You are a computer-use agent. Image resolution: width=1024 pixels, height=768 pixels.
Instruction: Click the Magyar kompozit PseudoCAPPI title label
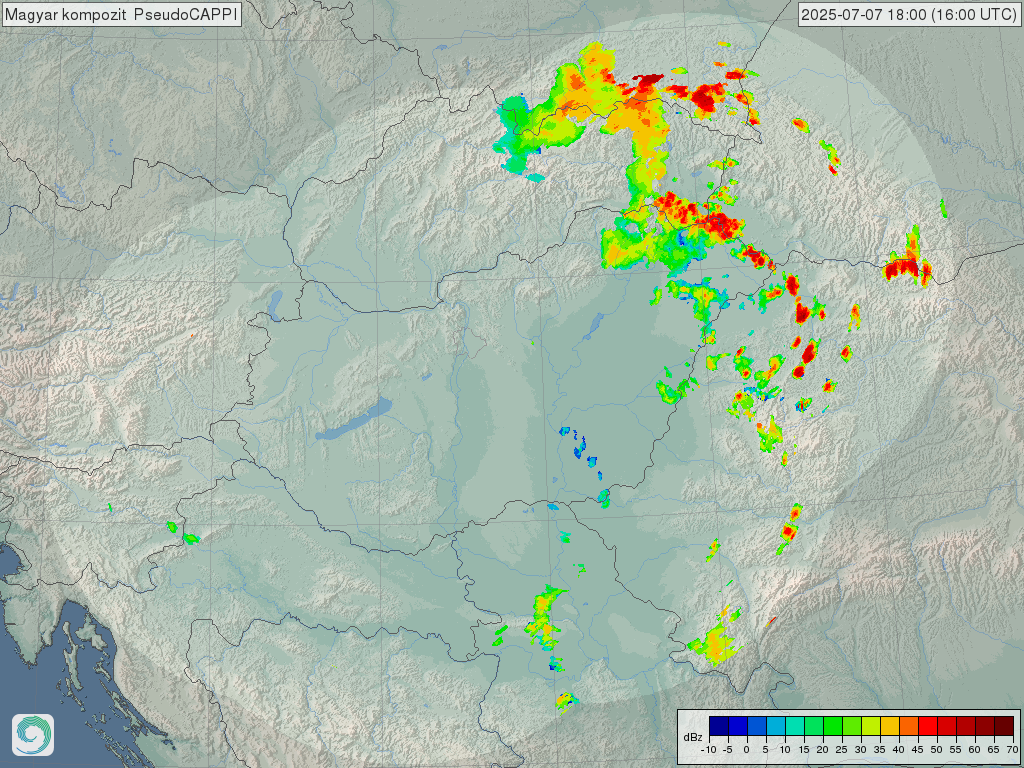pyautogui.click(x=121, y=14)
